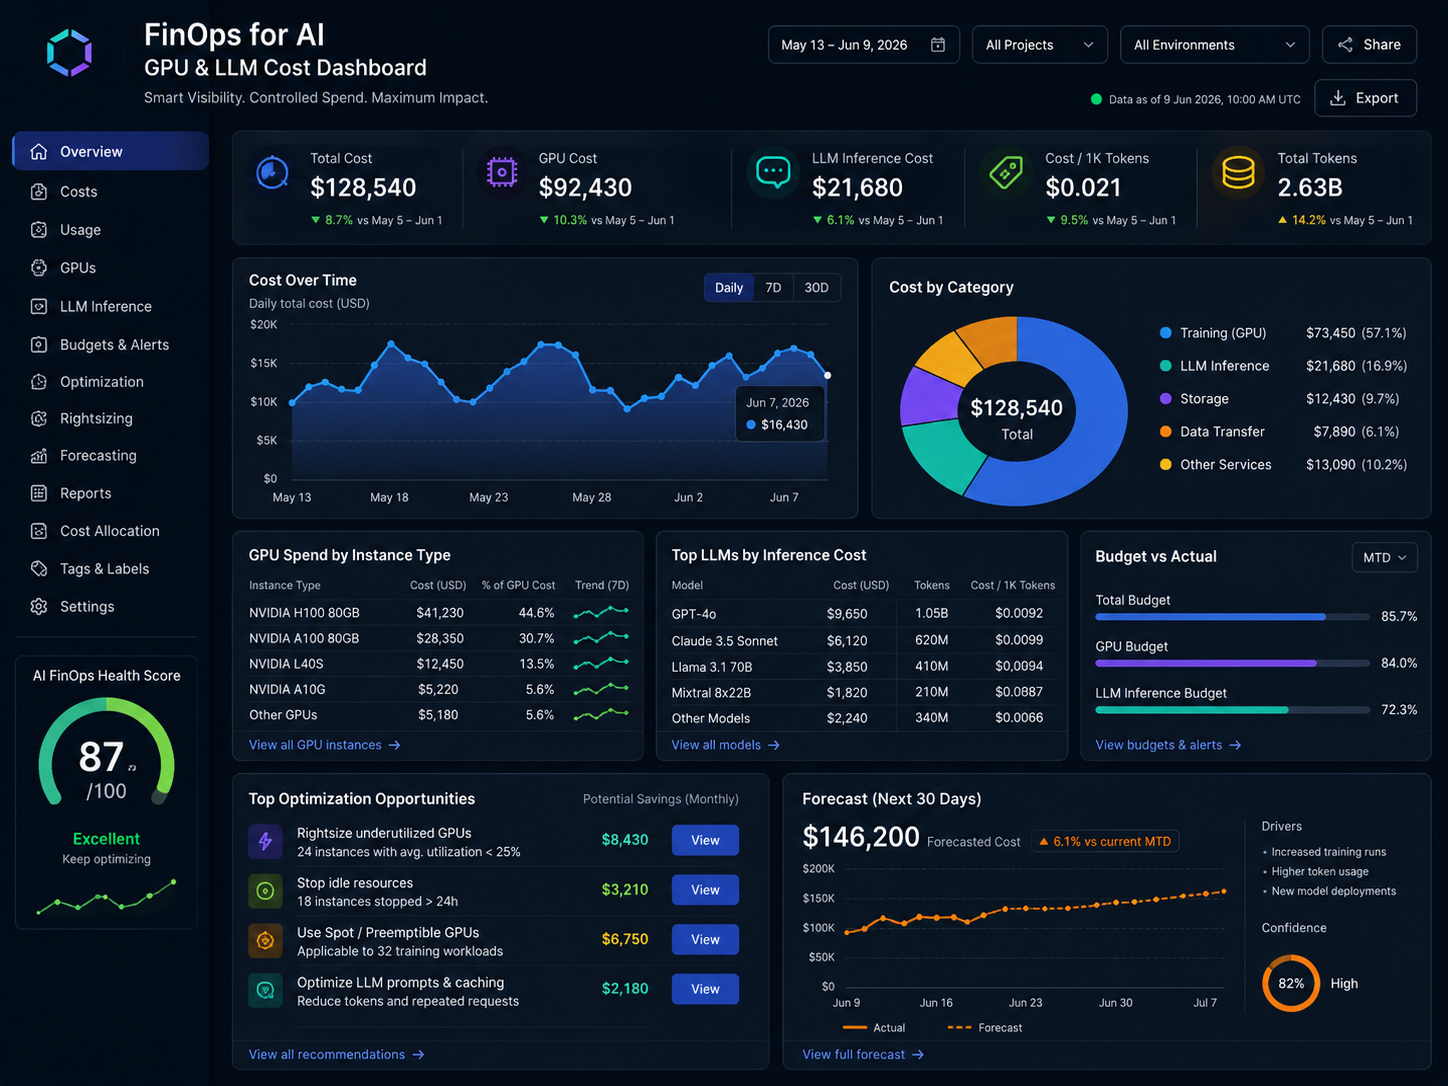The image size is (1448, 1086).
Task: Click the Total Tokens coin stack icon
Action: pyautogui.click(x=1238, y=173)
